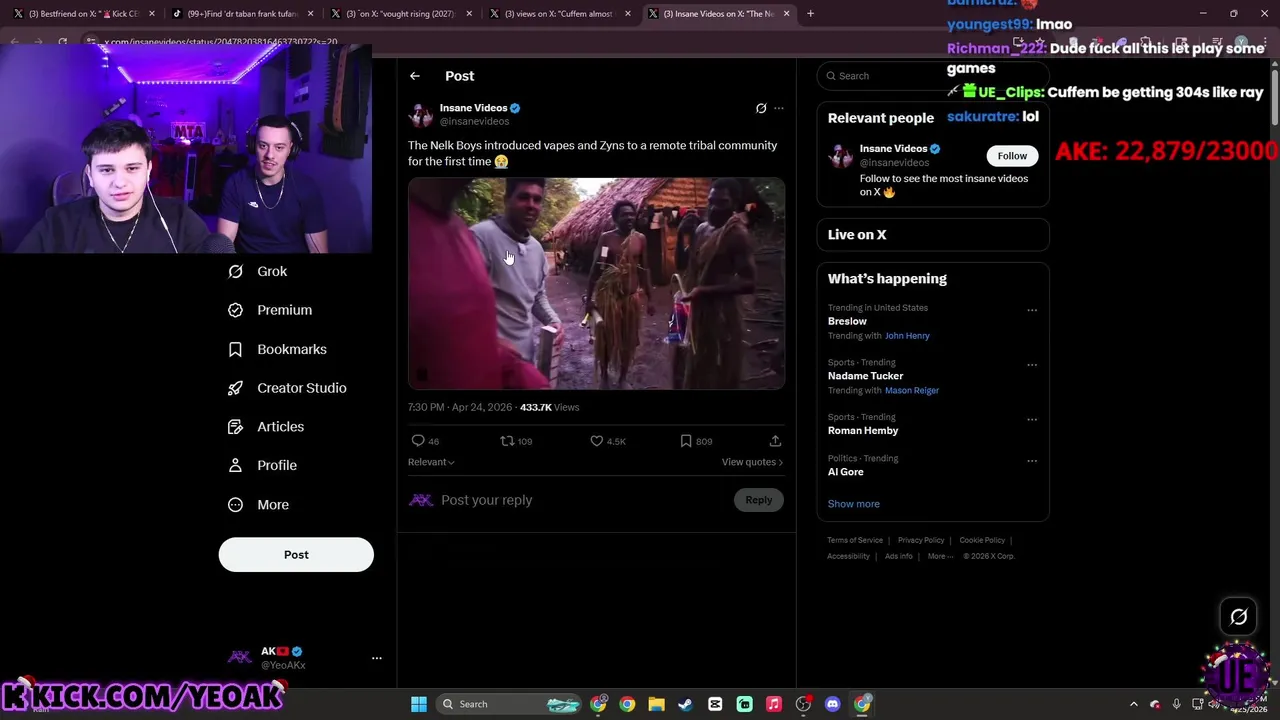Open the Windows Start menu
1280x720 pixels.
coord(419,704)
